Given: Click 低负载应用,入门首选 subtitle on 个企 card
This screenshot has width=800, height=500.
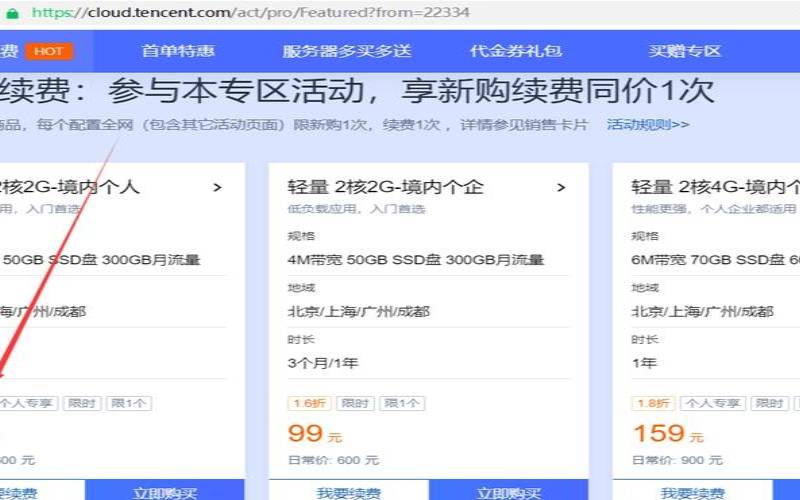Looking at the screenshot, I should coord(356,209).
